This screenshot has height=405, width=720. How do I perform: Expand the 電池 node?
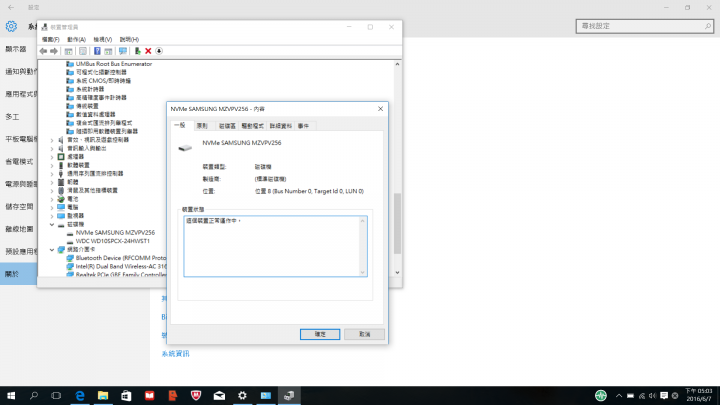(x=52, y=199)
